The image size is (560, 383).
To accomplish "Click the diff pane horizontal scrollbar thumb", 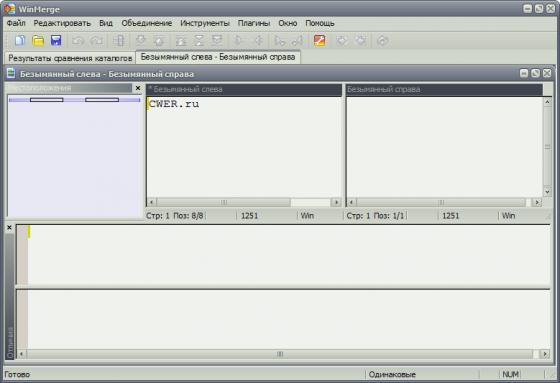I will [x=280, y=354].
